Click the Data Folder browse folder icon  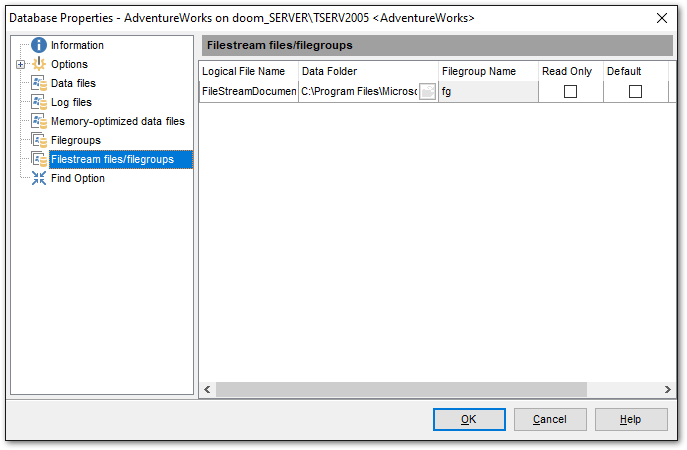pyautogui.click(x=427, y=91)
